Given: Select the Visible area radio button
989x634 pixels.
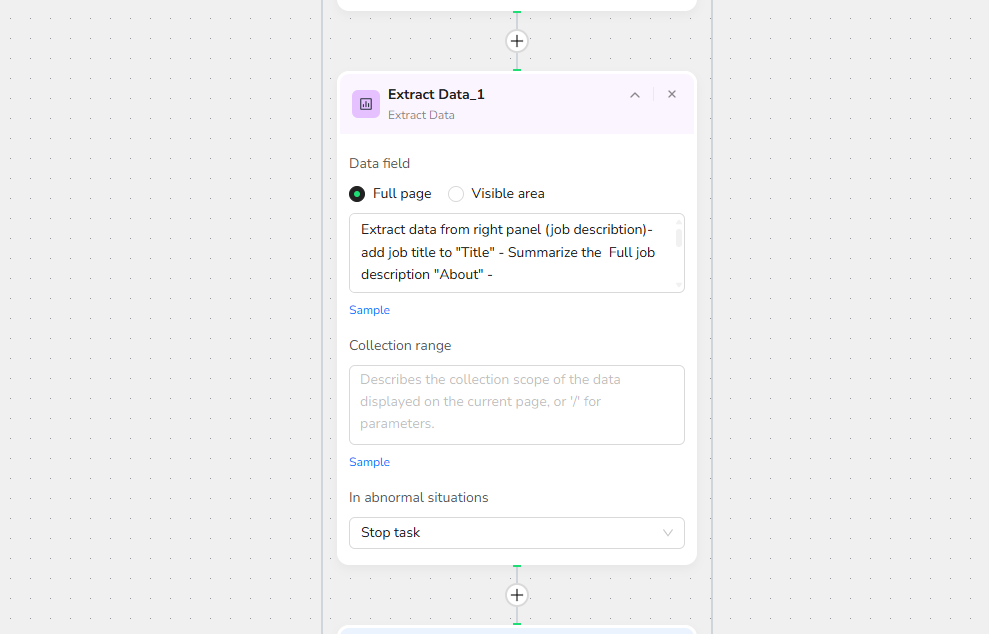Looking at the screenshot, I should pyautogui.click(x=456, y=194).
